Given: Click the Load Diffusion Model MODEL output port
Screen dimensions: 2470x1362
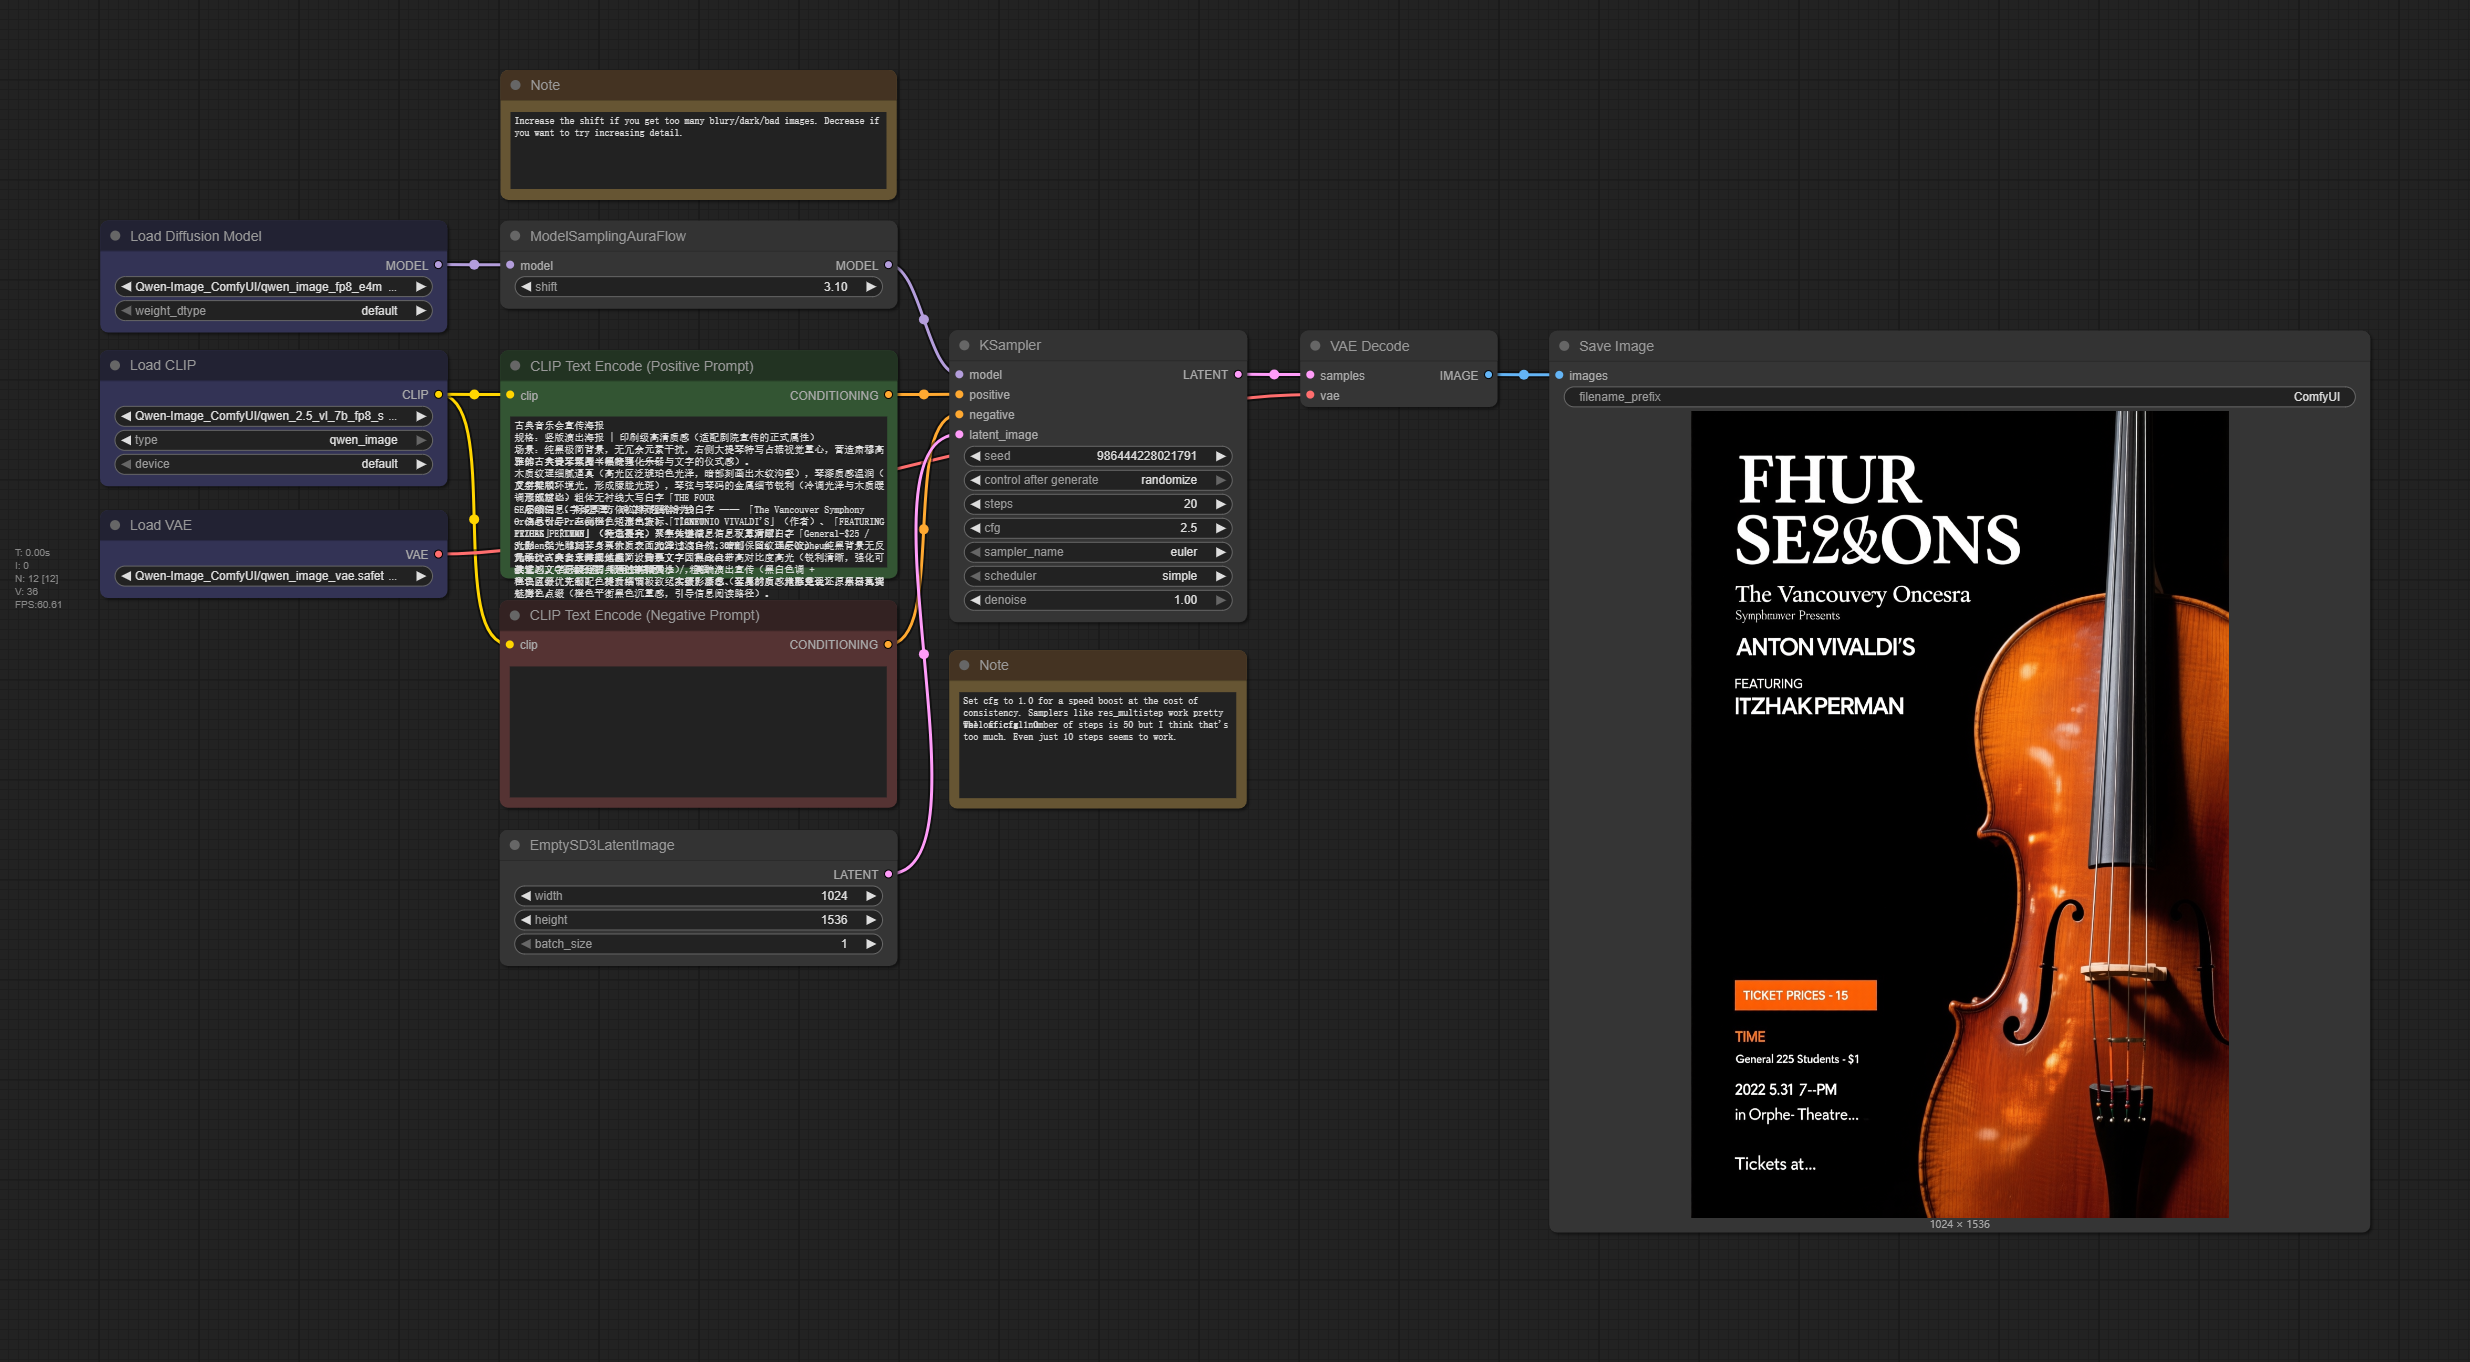Looking at the screenshot, I should (438, 265).
